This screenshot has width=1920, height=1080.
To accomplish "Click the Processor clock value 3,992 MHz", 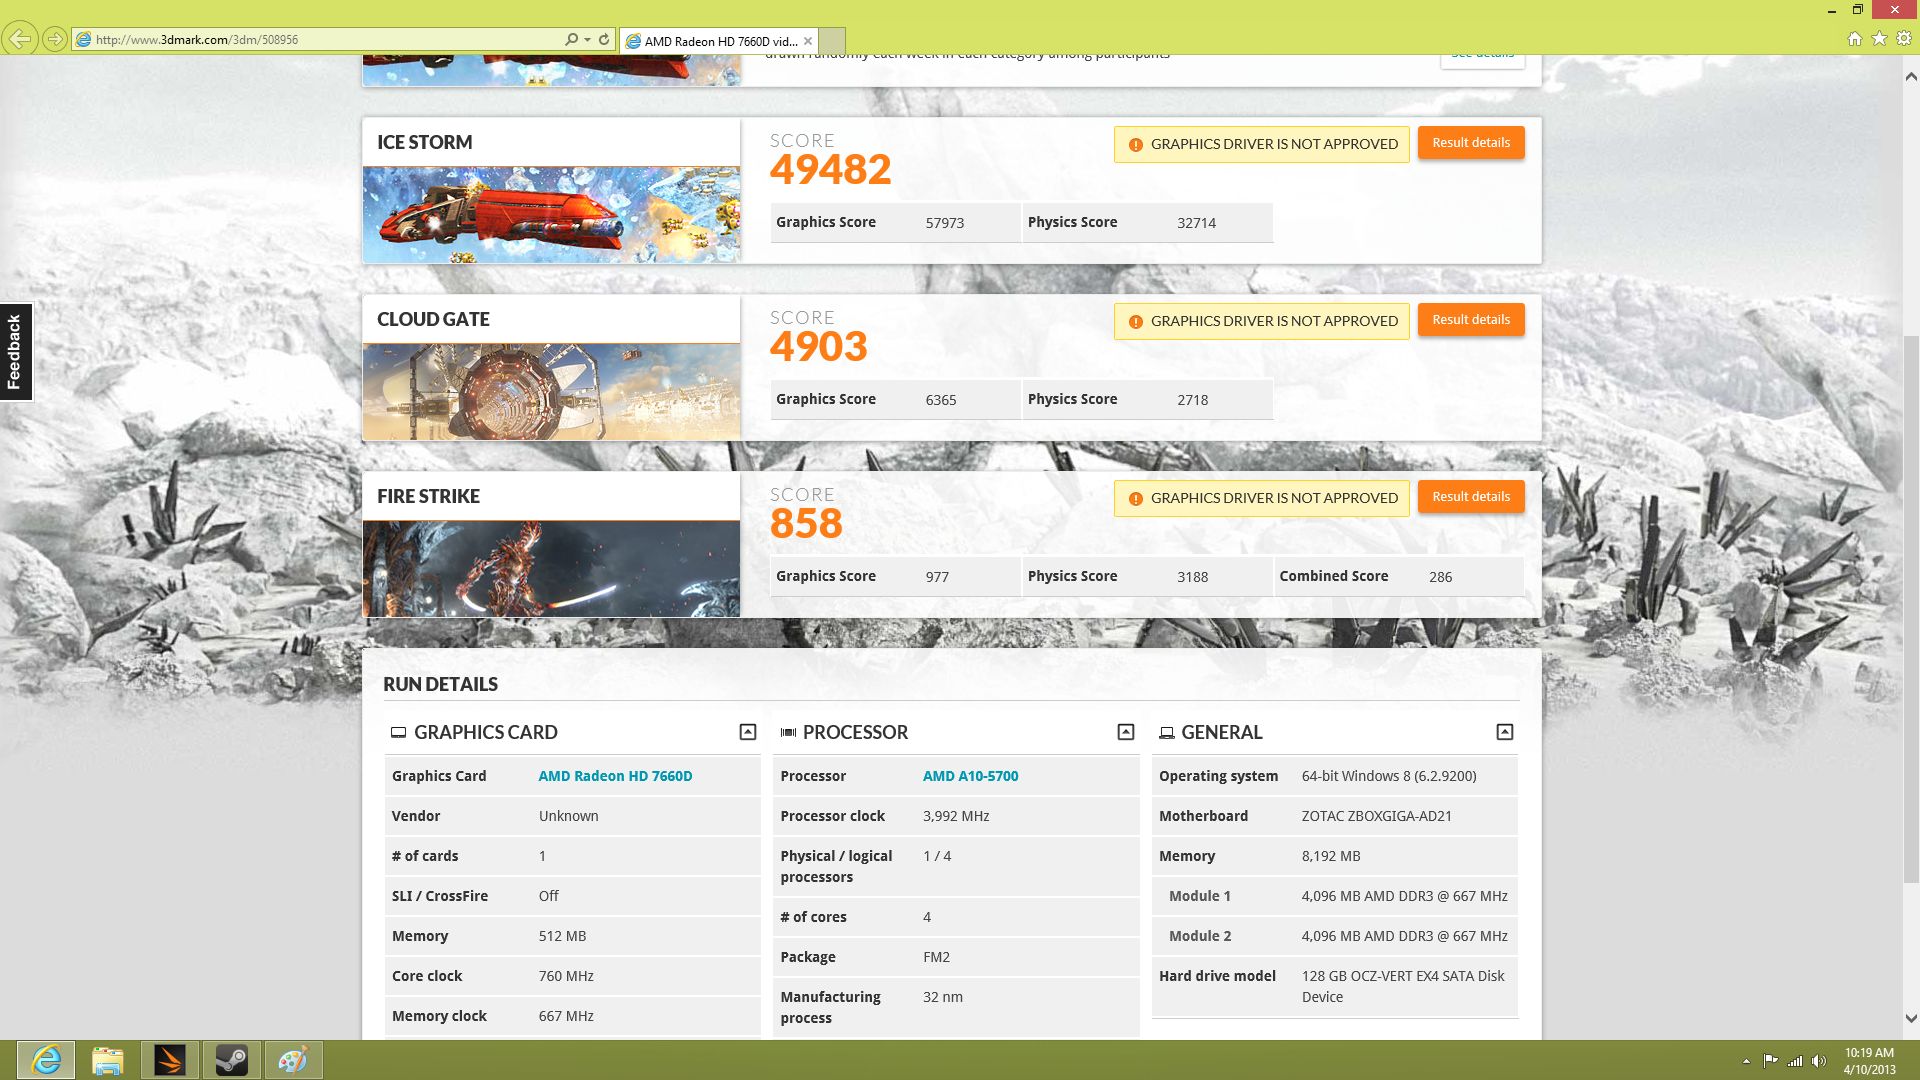I will pos(956,816).
